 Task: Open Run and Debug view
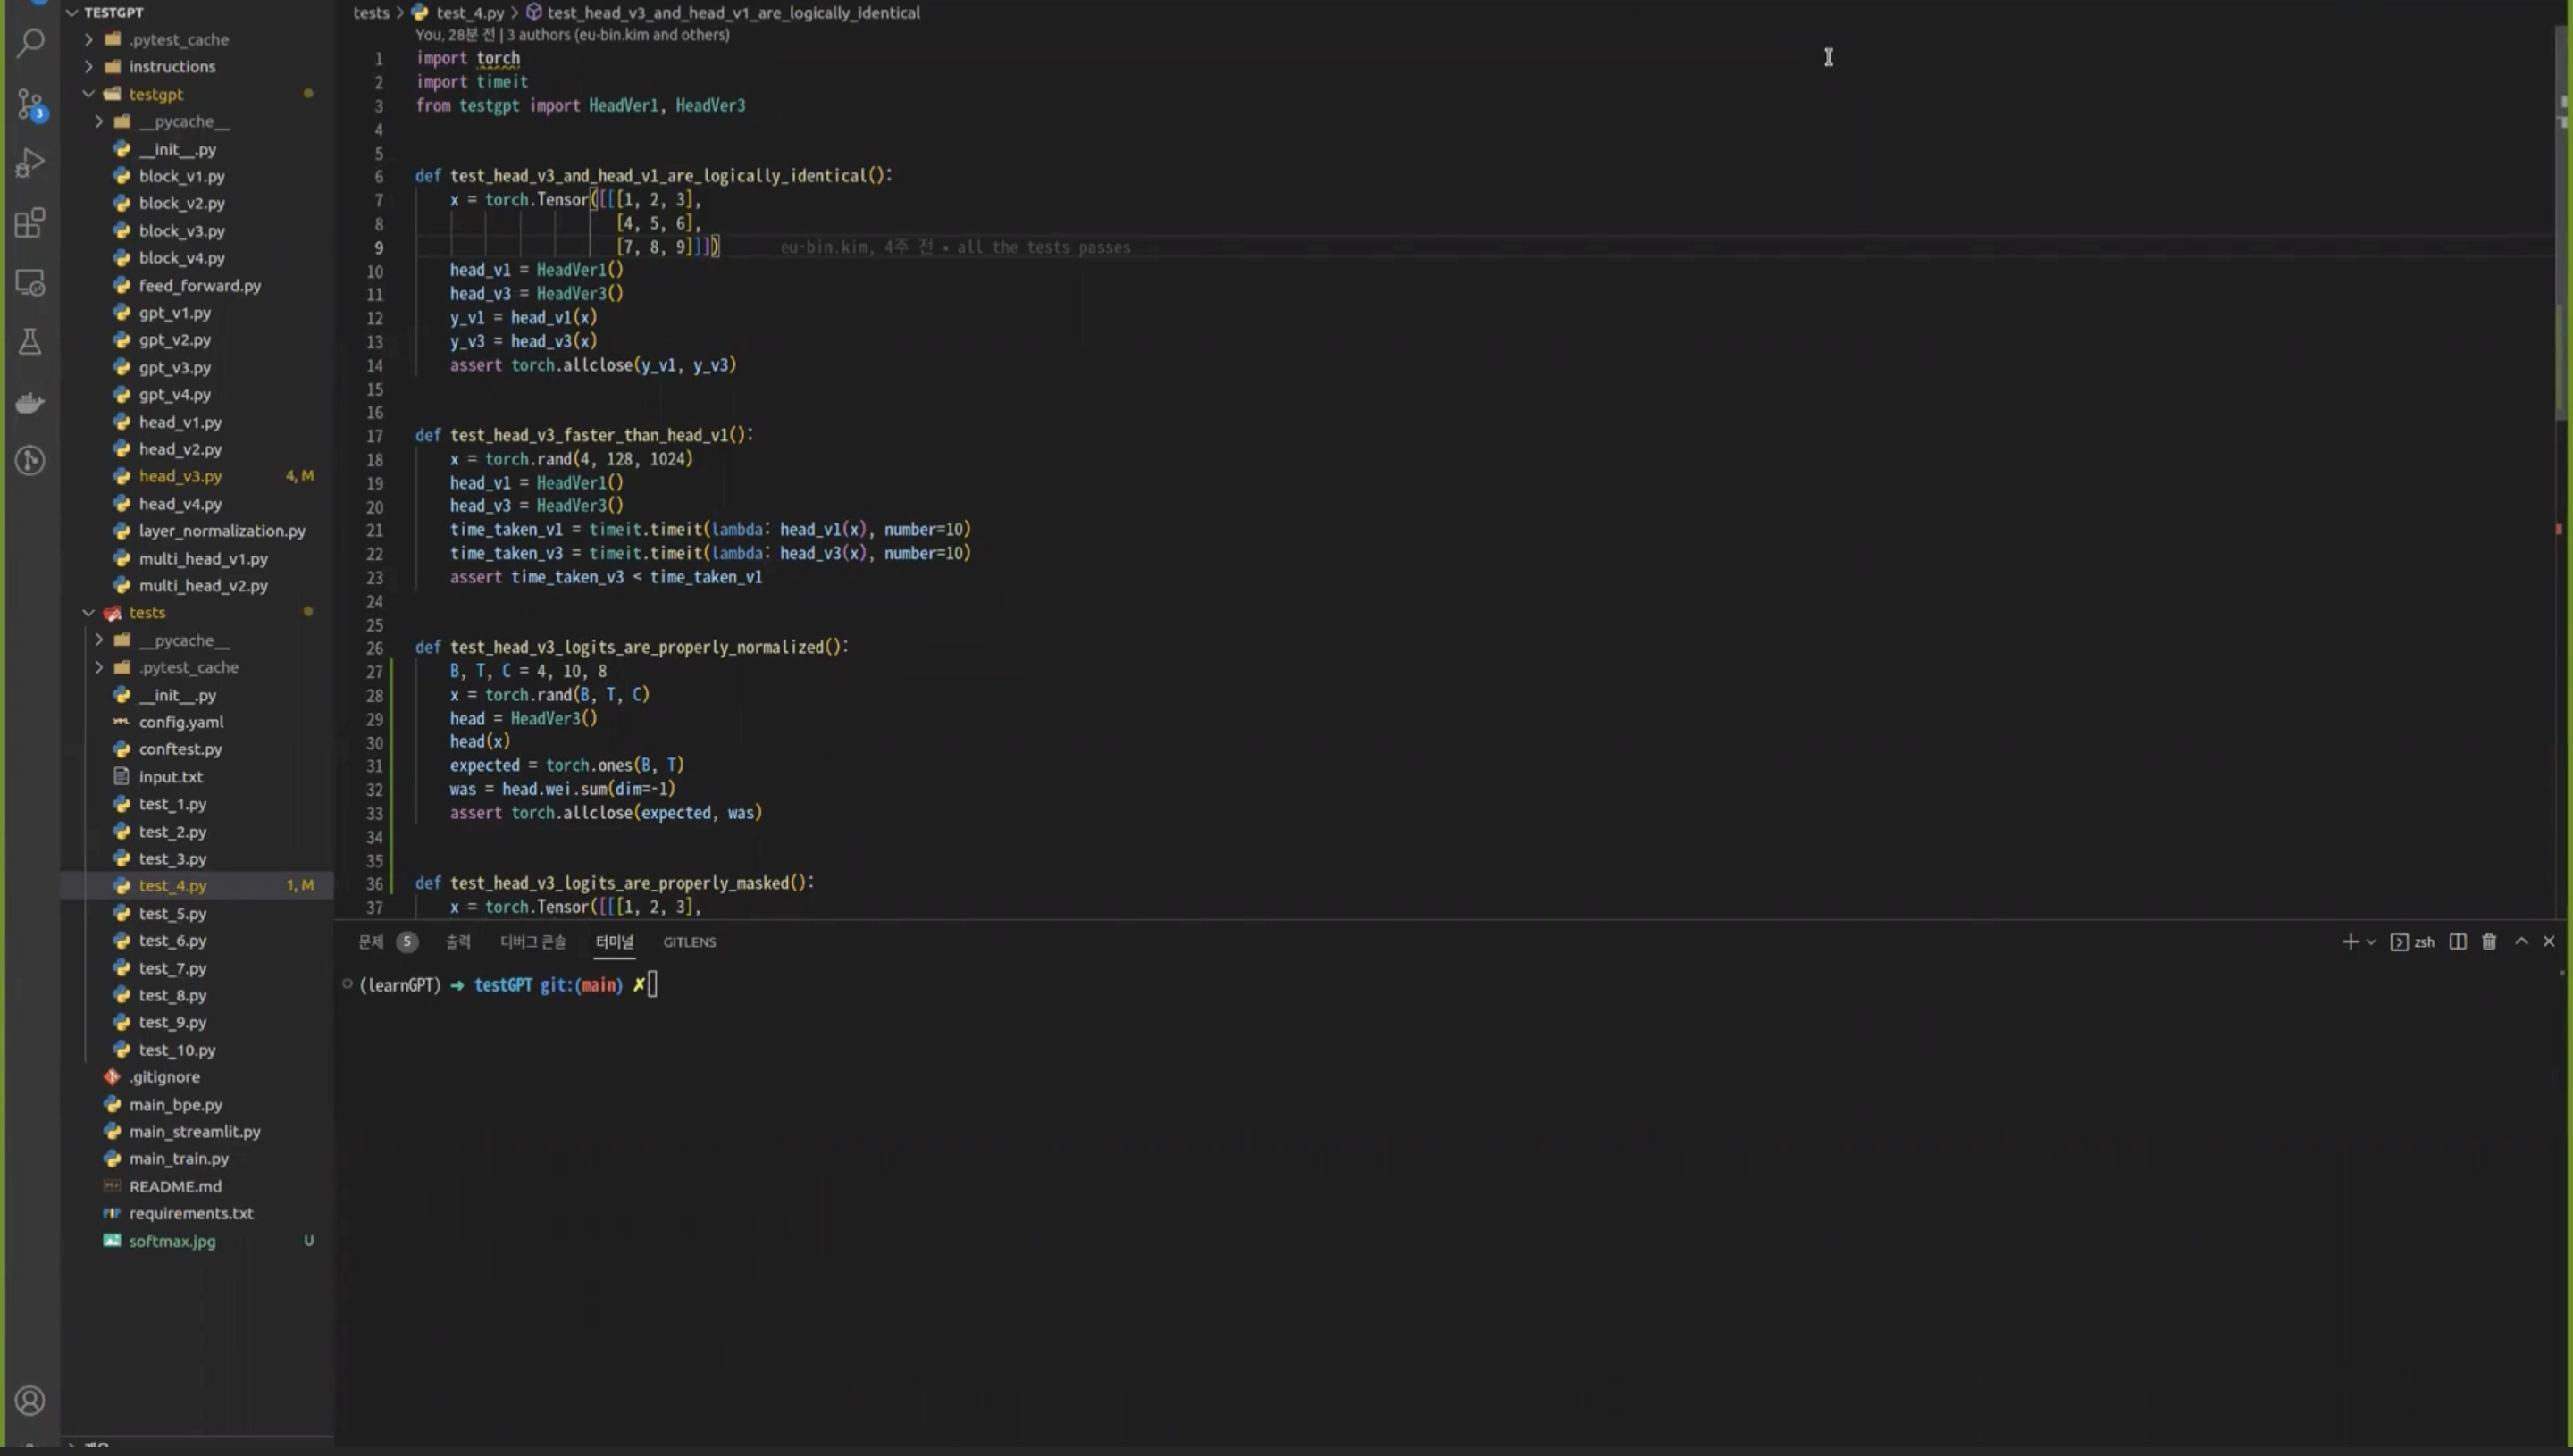tap(30, 163)
